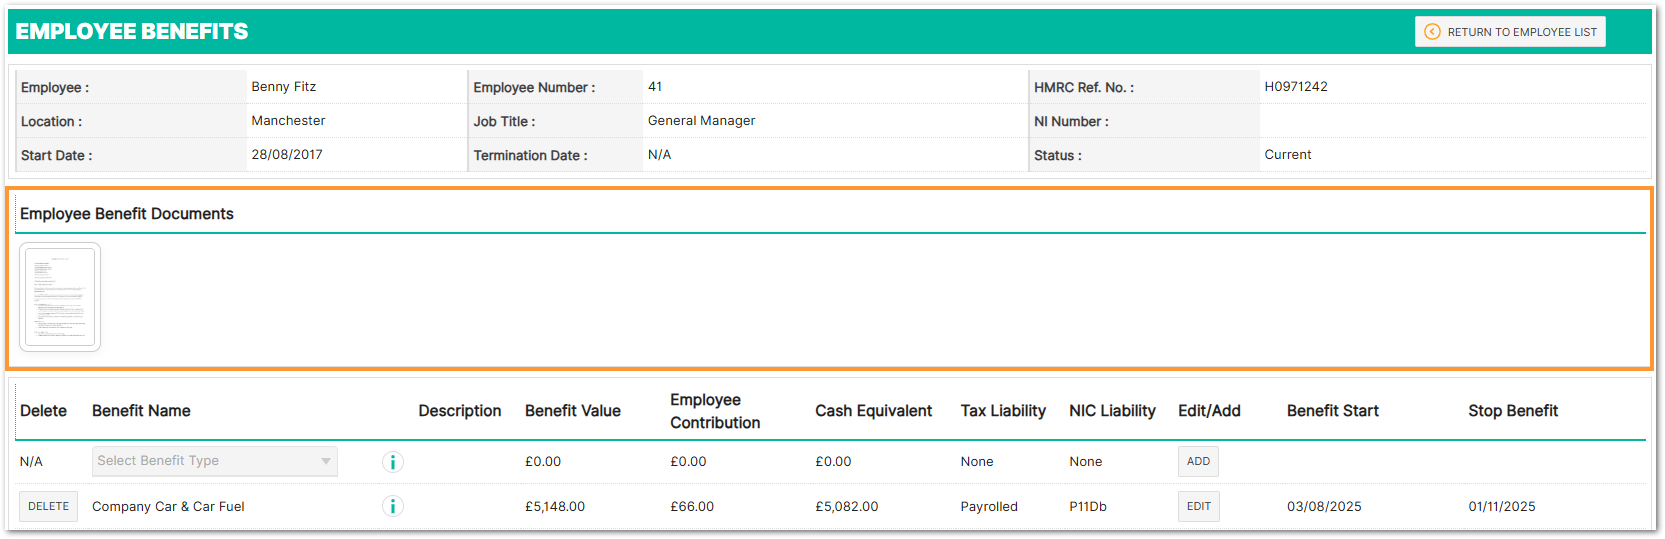Click the Employee Contribution column header
Screen dimensions: 1665x539
click(714, 411)
